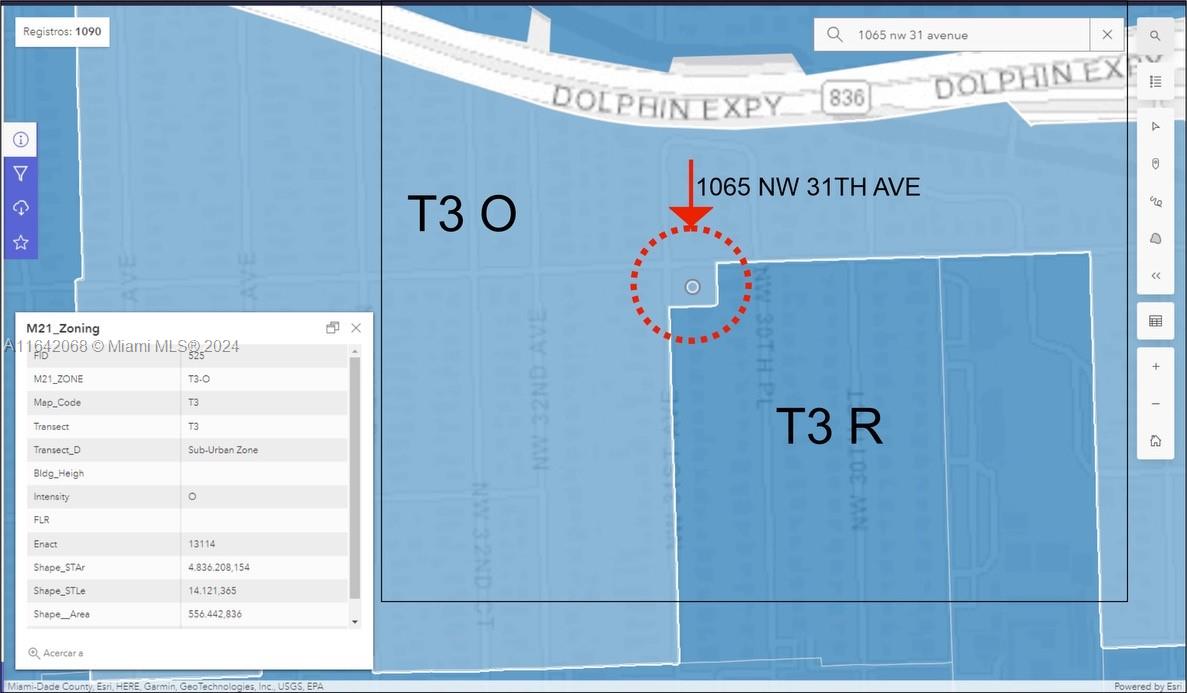Select the arrow pointer selection tool
The width and height of the screenshot is (1187, 693).
(1155, 126)
